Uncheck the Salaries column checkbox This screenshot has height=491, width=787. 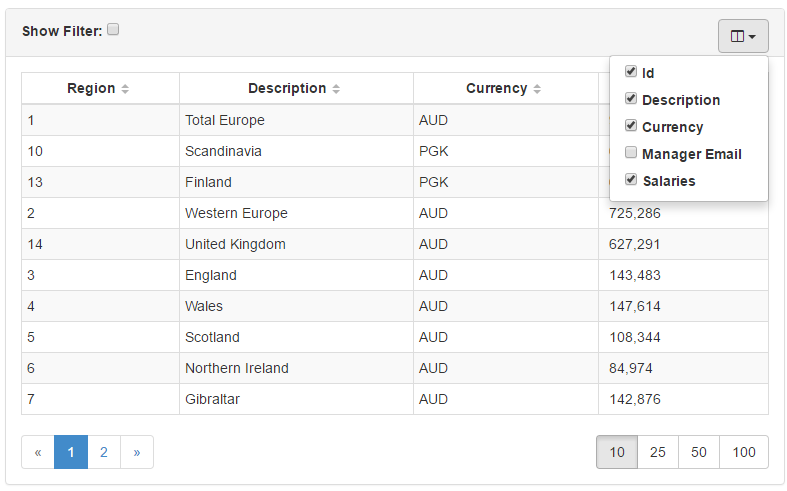coord(631,180)
